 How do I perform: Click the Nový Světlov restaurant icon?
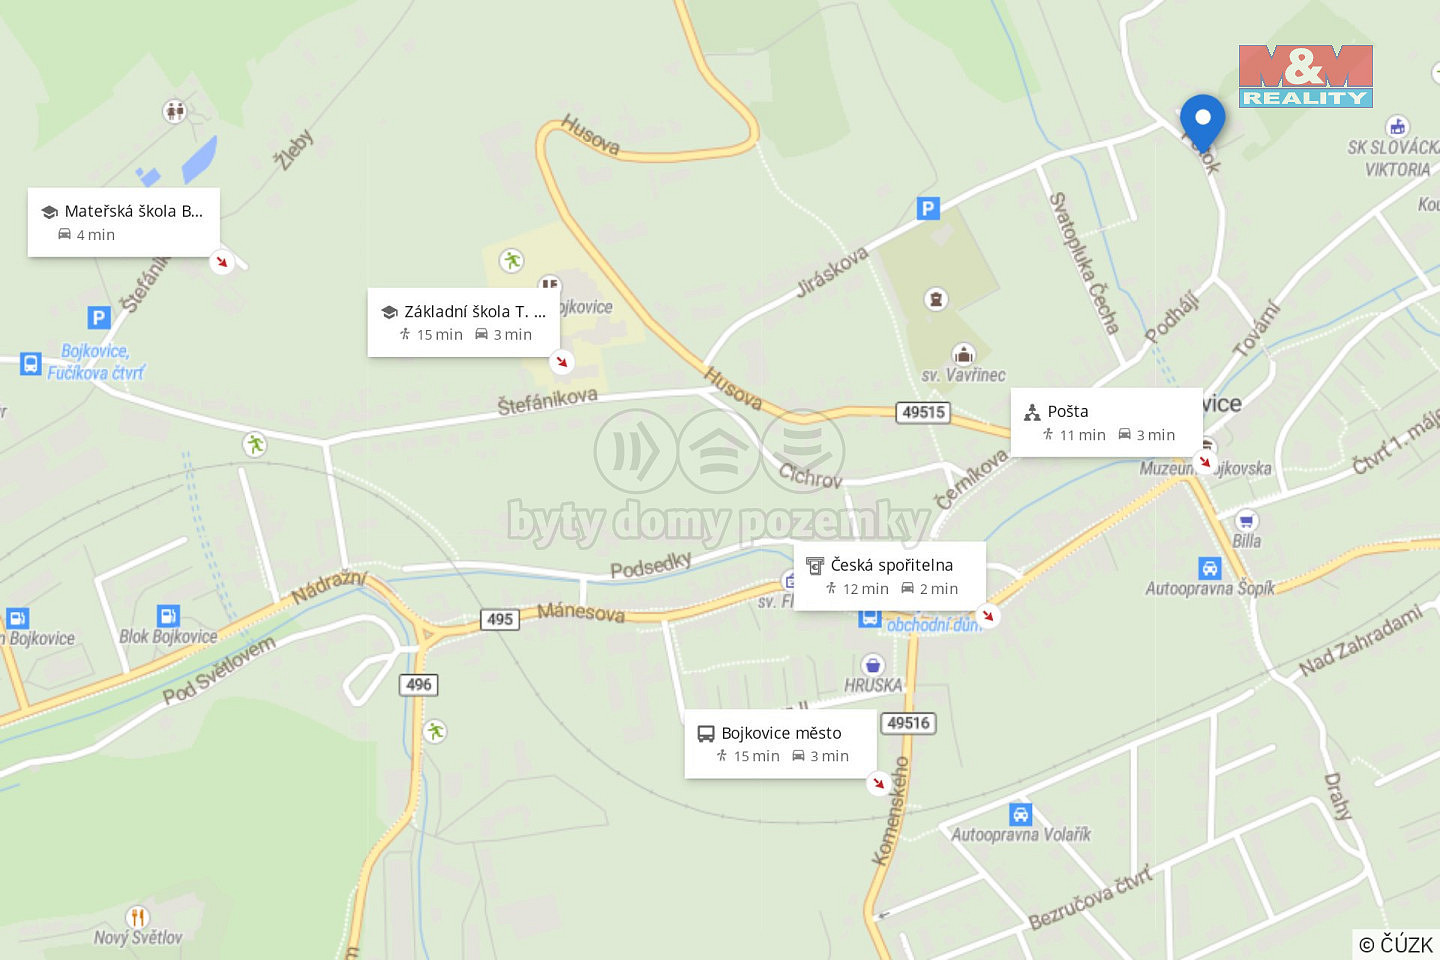pos(138,917)
